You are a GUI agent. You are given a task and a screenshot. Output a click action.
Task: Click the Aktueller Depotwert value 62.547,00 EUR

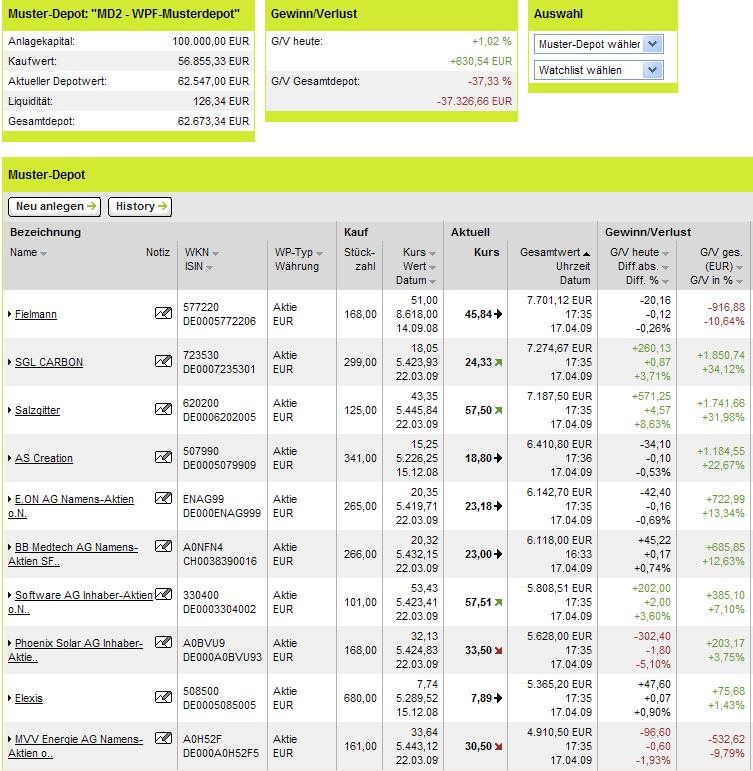(x=213, y=81)
